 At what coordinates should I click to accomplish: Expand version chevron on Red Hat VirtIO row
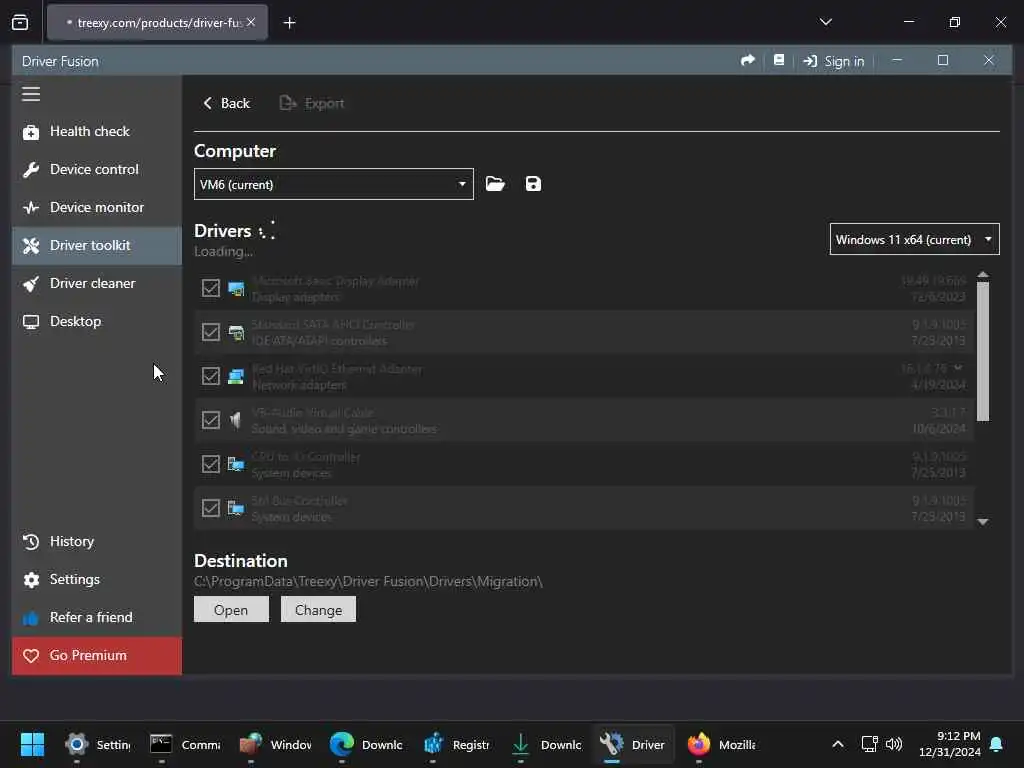pyautogui.click(x=958, y=368)
